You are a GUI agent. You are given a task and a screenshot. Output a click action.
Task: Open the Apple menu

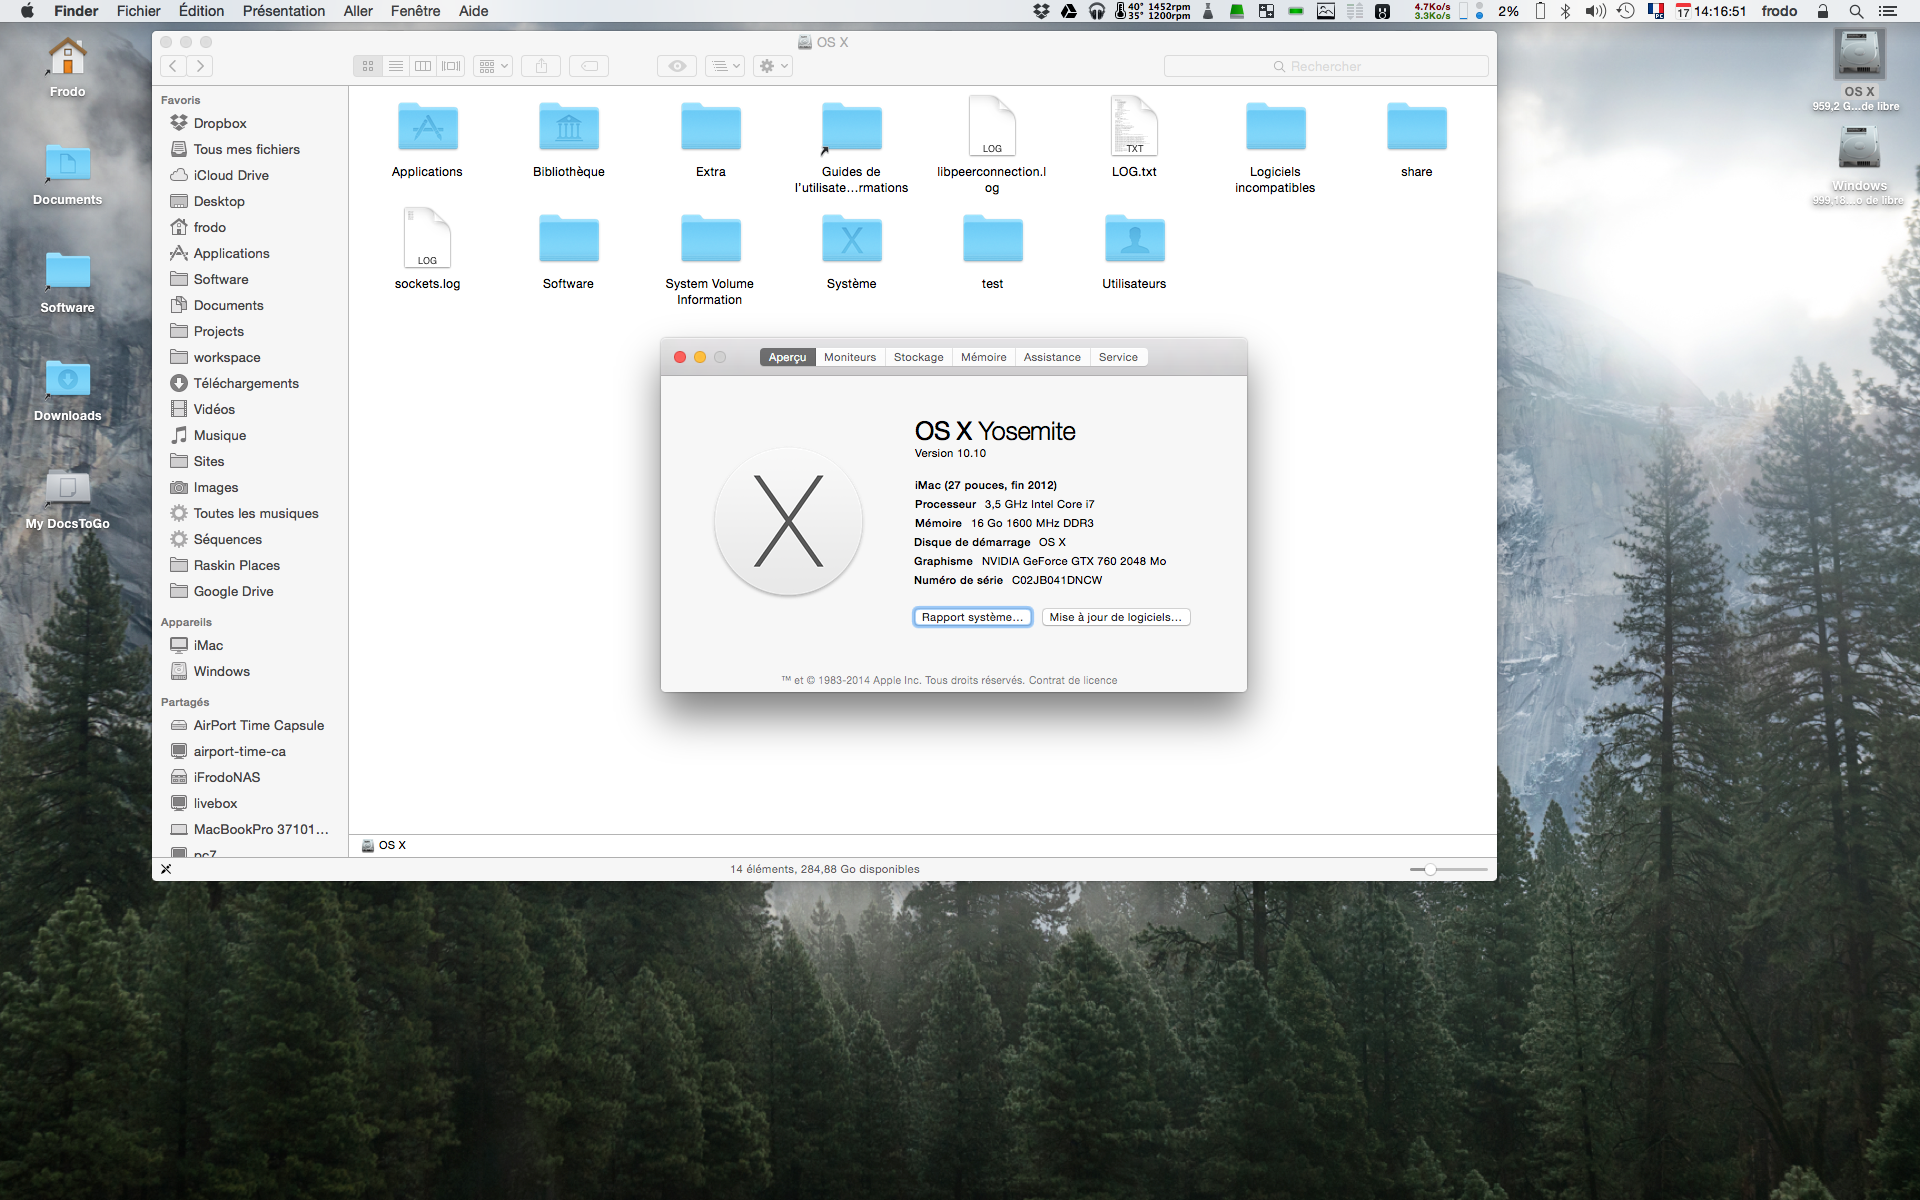(x=27, y=11)
